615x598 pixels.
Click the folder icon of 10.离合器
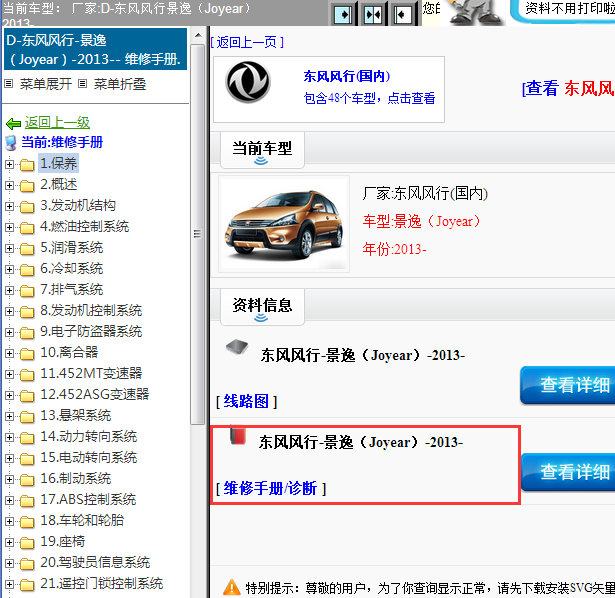(27, 354)
